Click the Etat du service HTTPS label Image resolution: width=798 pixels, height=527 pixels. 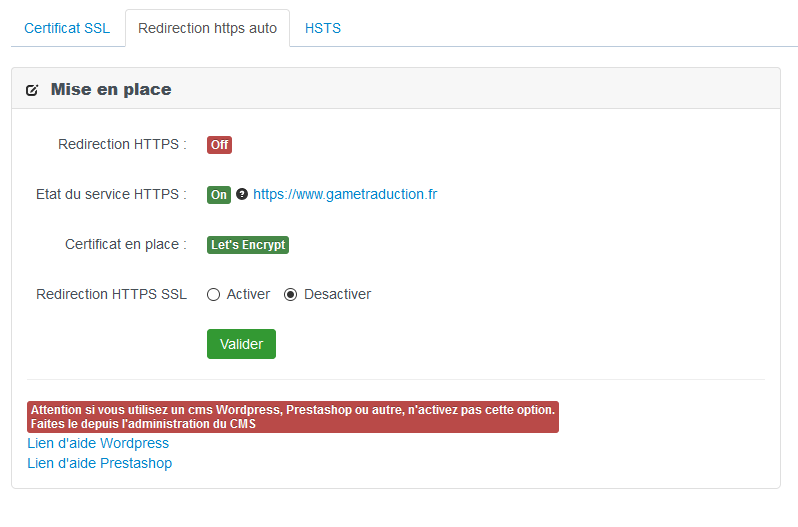point(111,194)
